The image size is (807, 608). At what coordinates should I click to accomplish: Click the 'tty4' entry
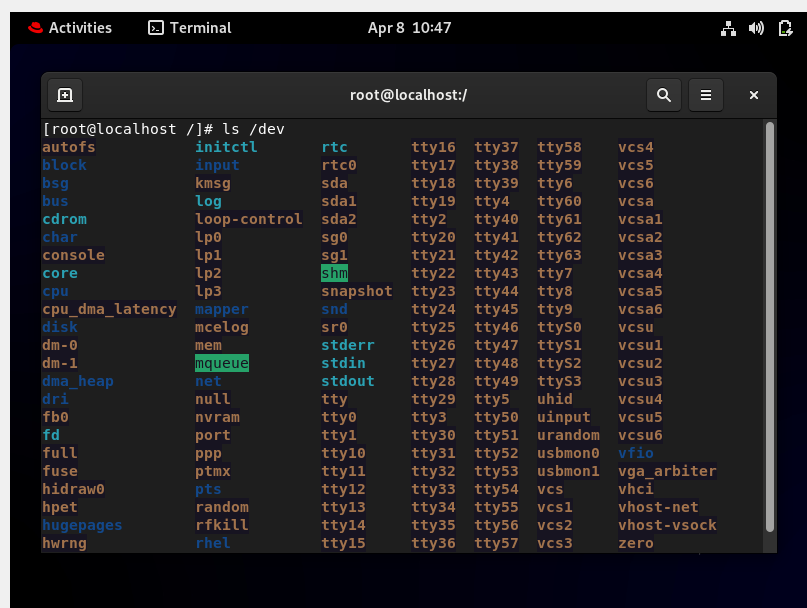[492, 201]
